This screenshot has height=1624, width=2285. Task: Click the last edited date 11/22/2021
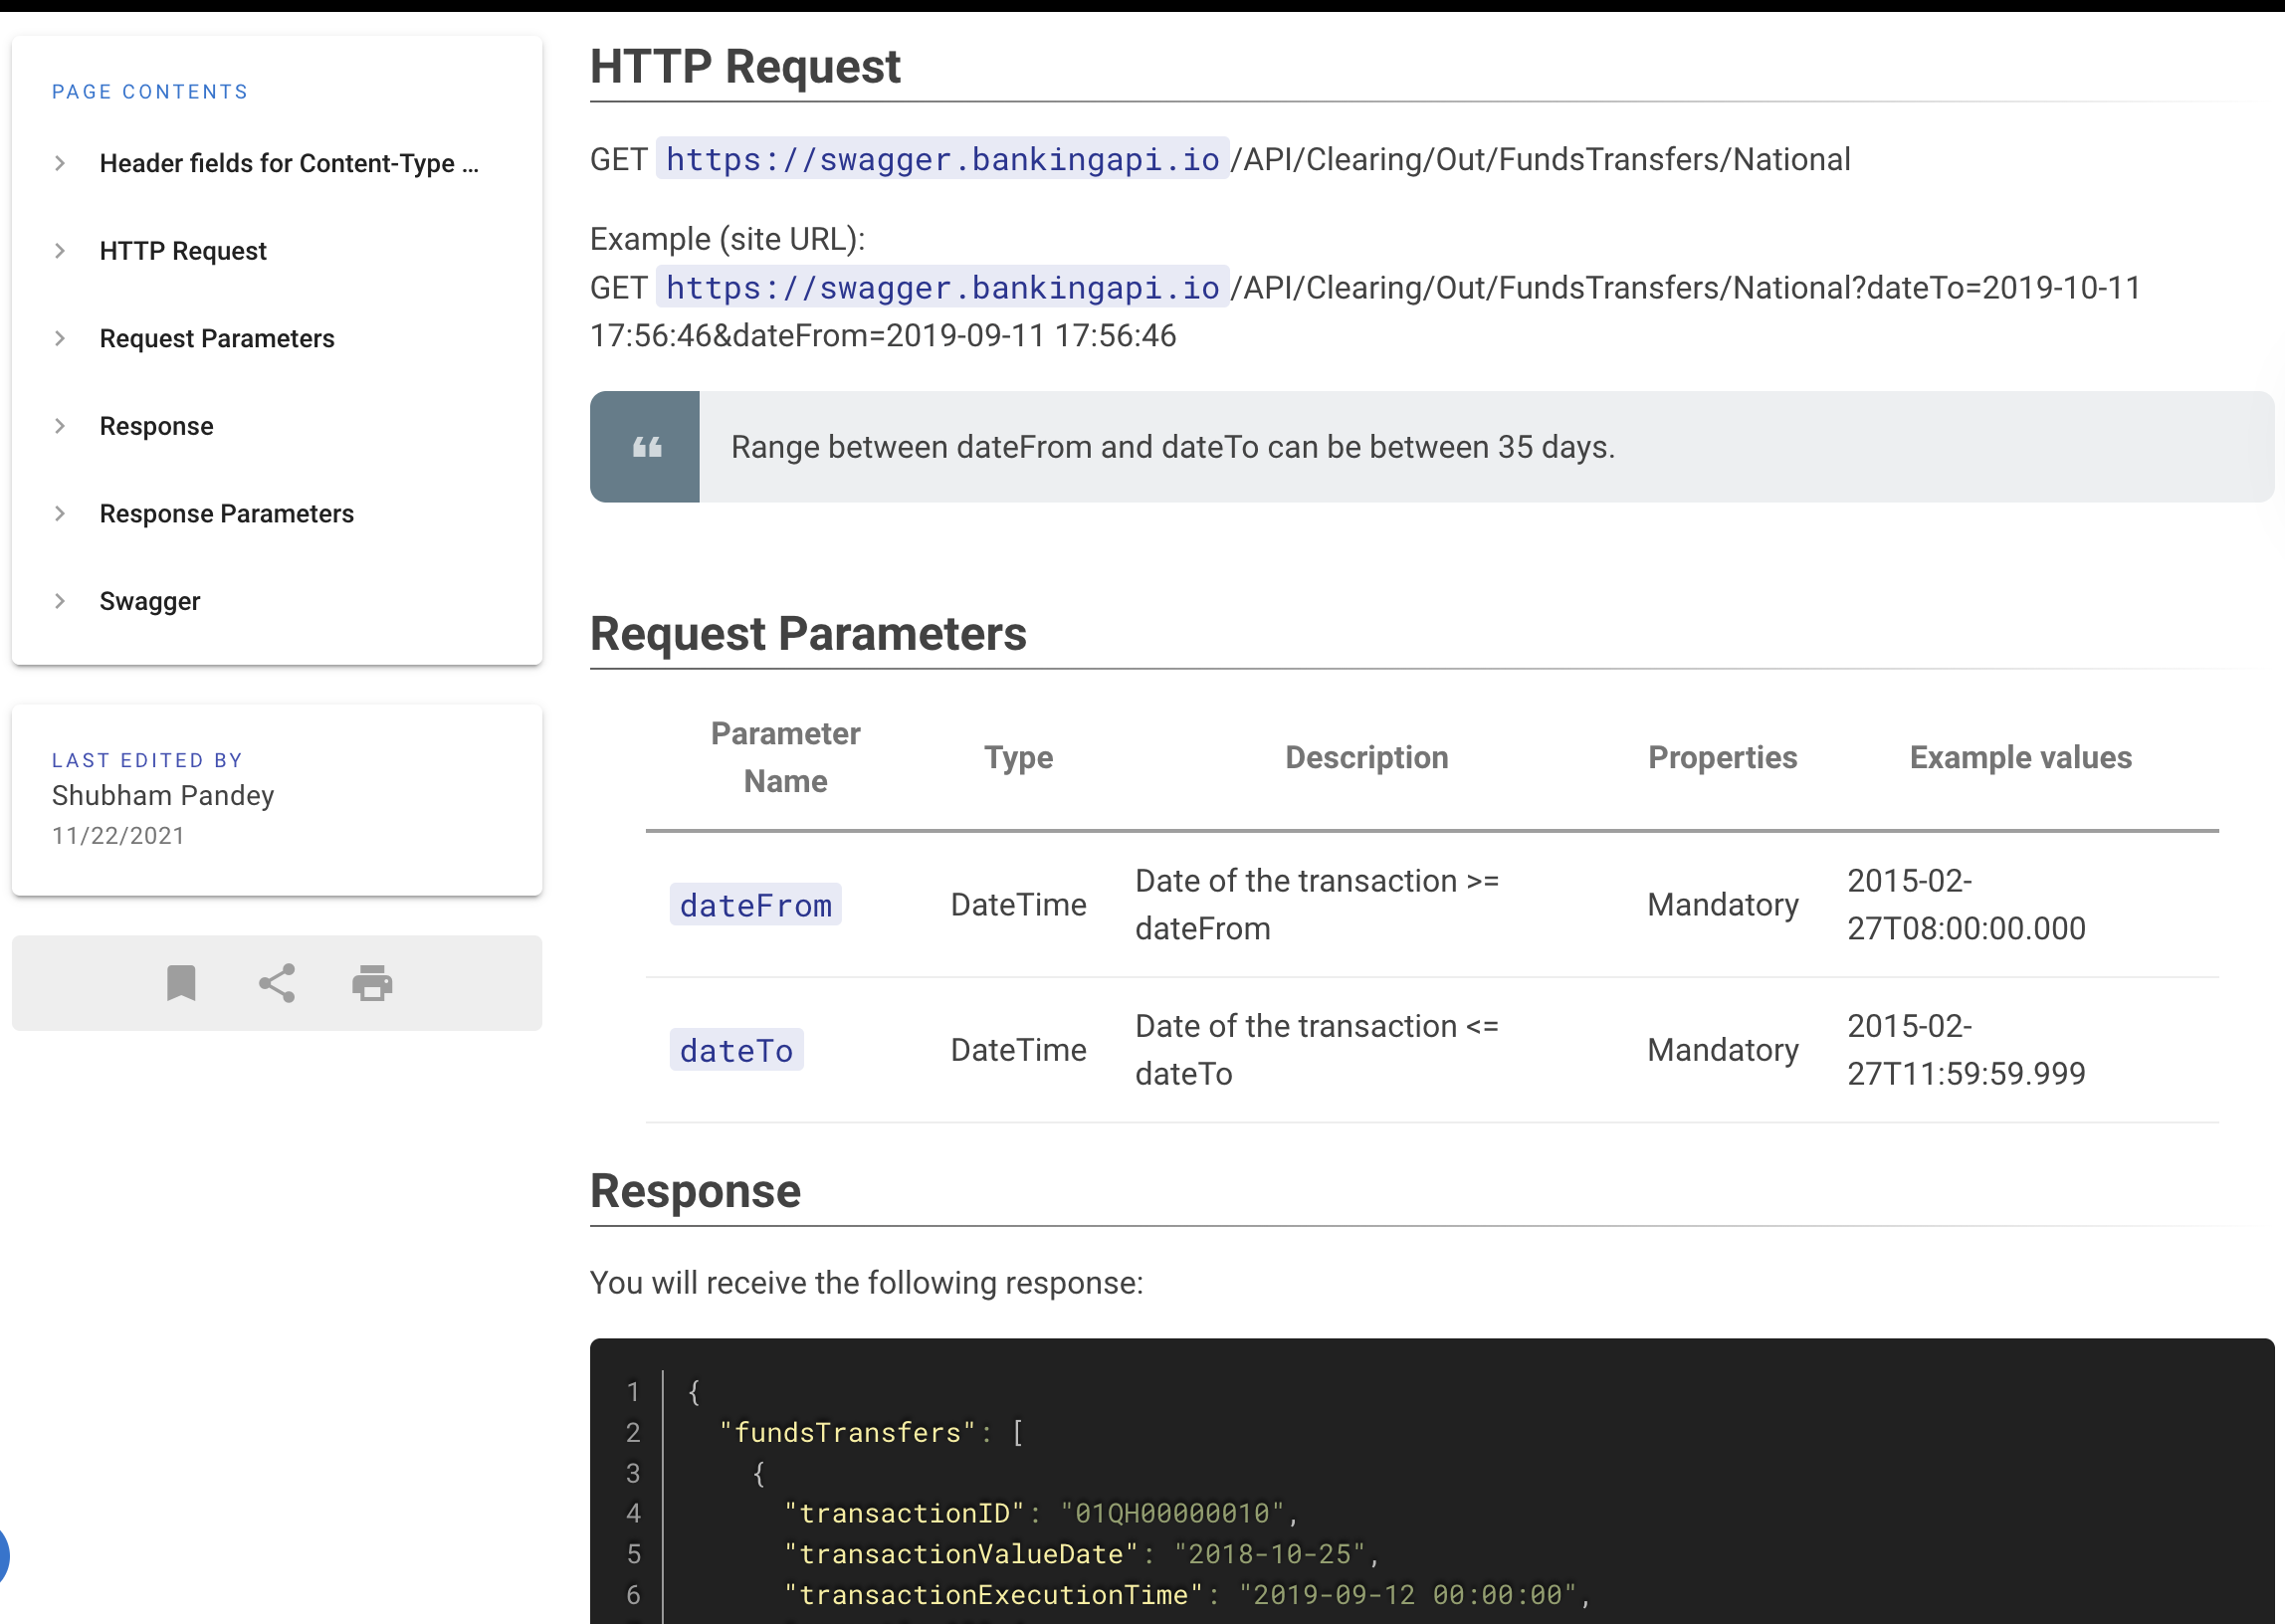[x=118, y=836]
